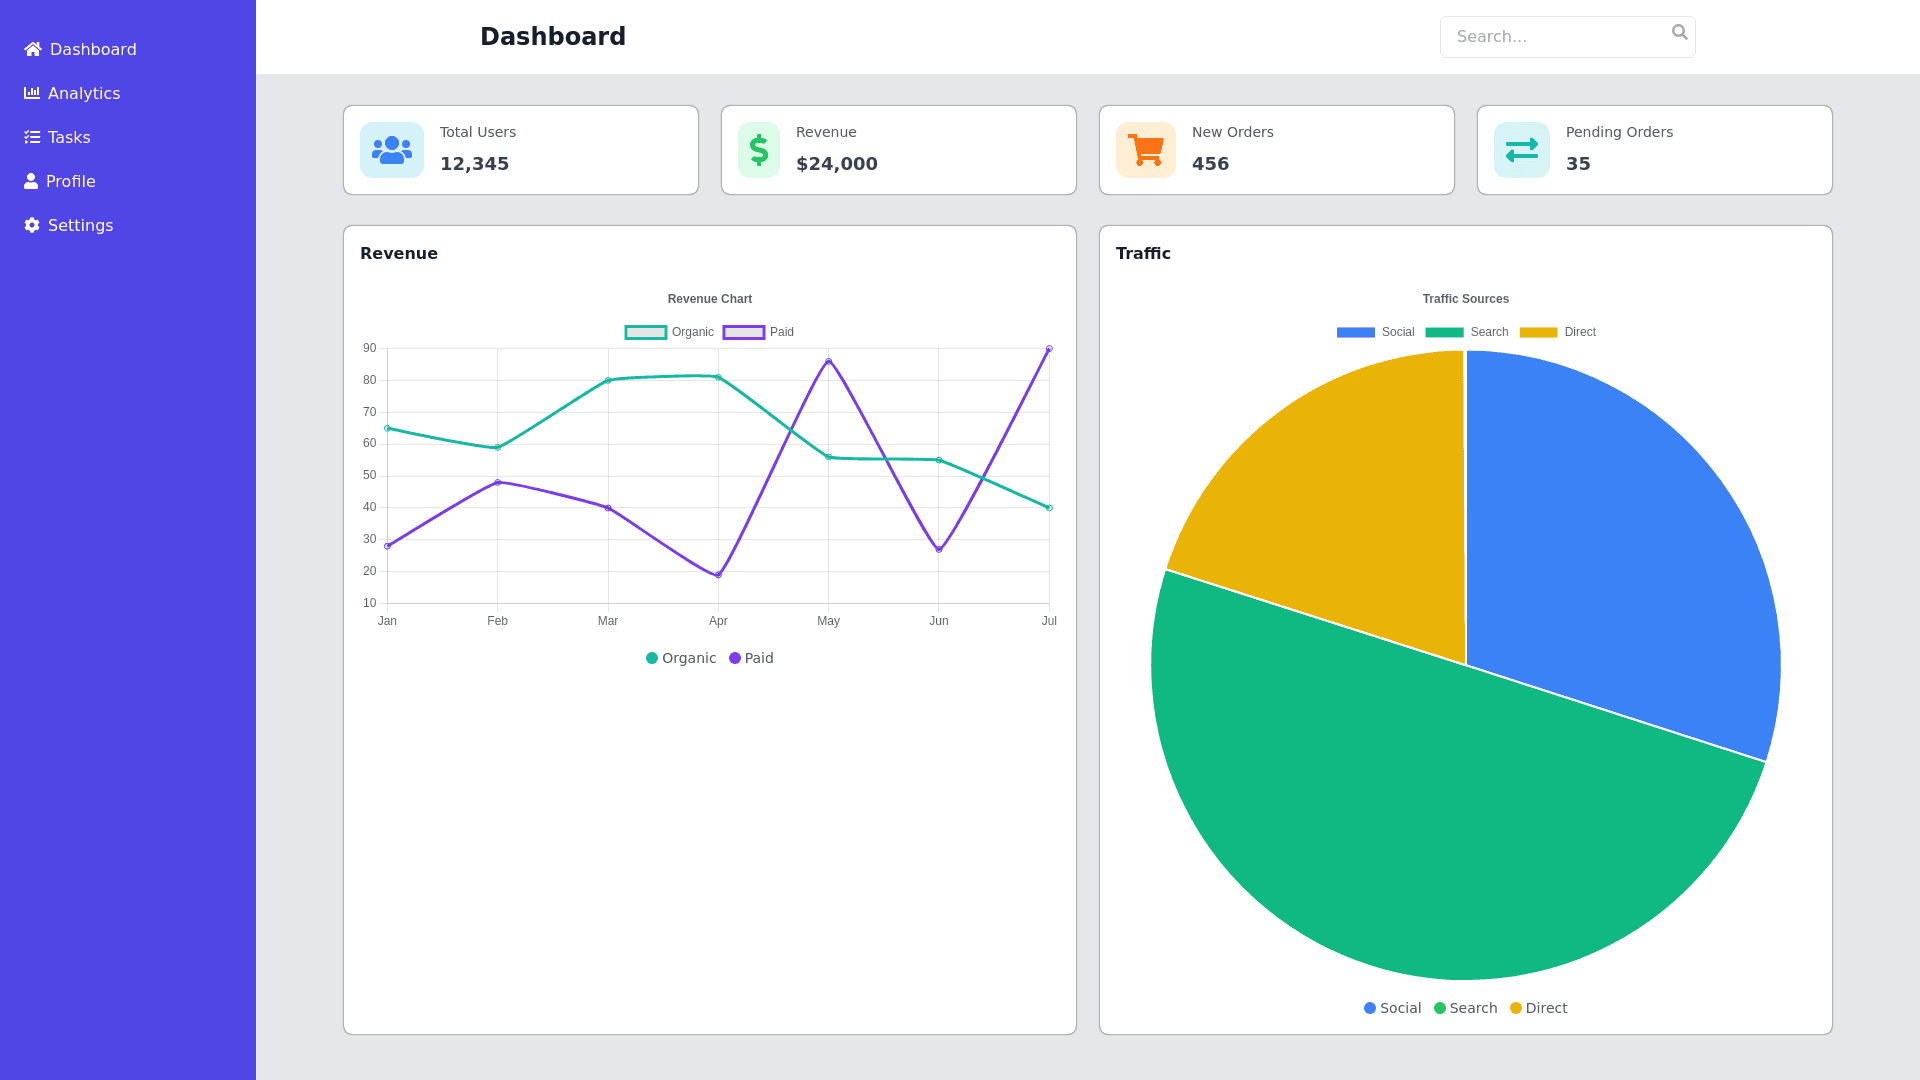Click the Pending Orders arrows icon
The image size is (1920, 1080).
pos(1521,150)
